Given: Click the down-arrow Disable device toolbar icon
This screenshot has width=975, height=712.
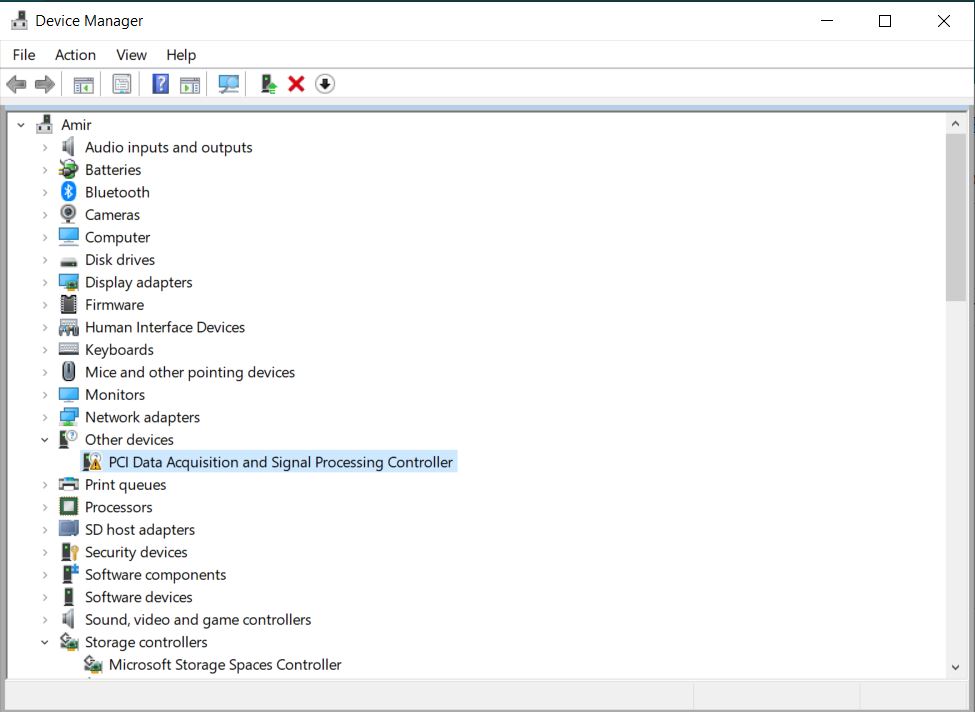Looking at the screenshot, I should click(x=324, y=84).
